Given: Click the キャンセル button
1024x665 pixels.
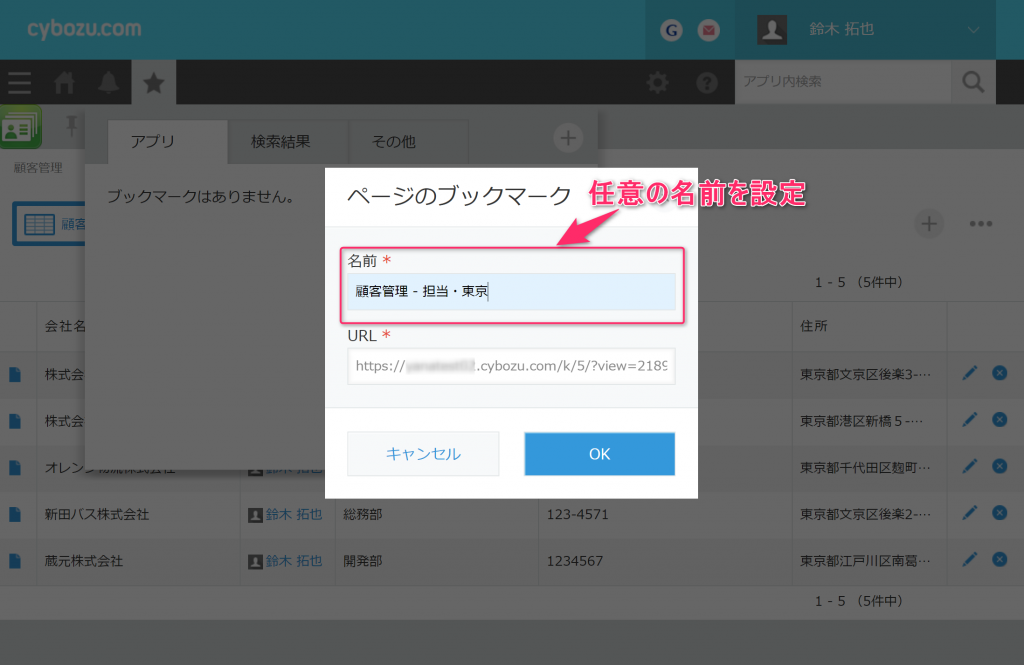Looking at the screenshot, I should coord(423,454).
